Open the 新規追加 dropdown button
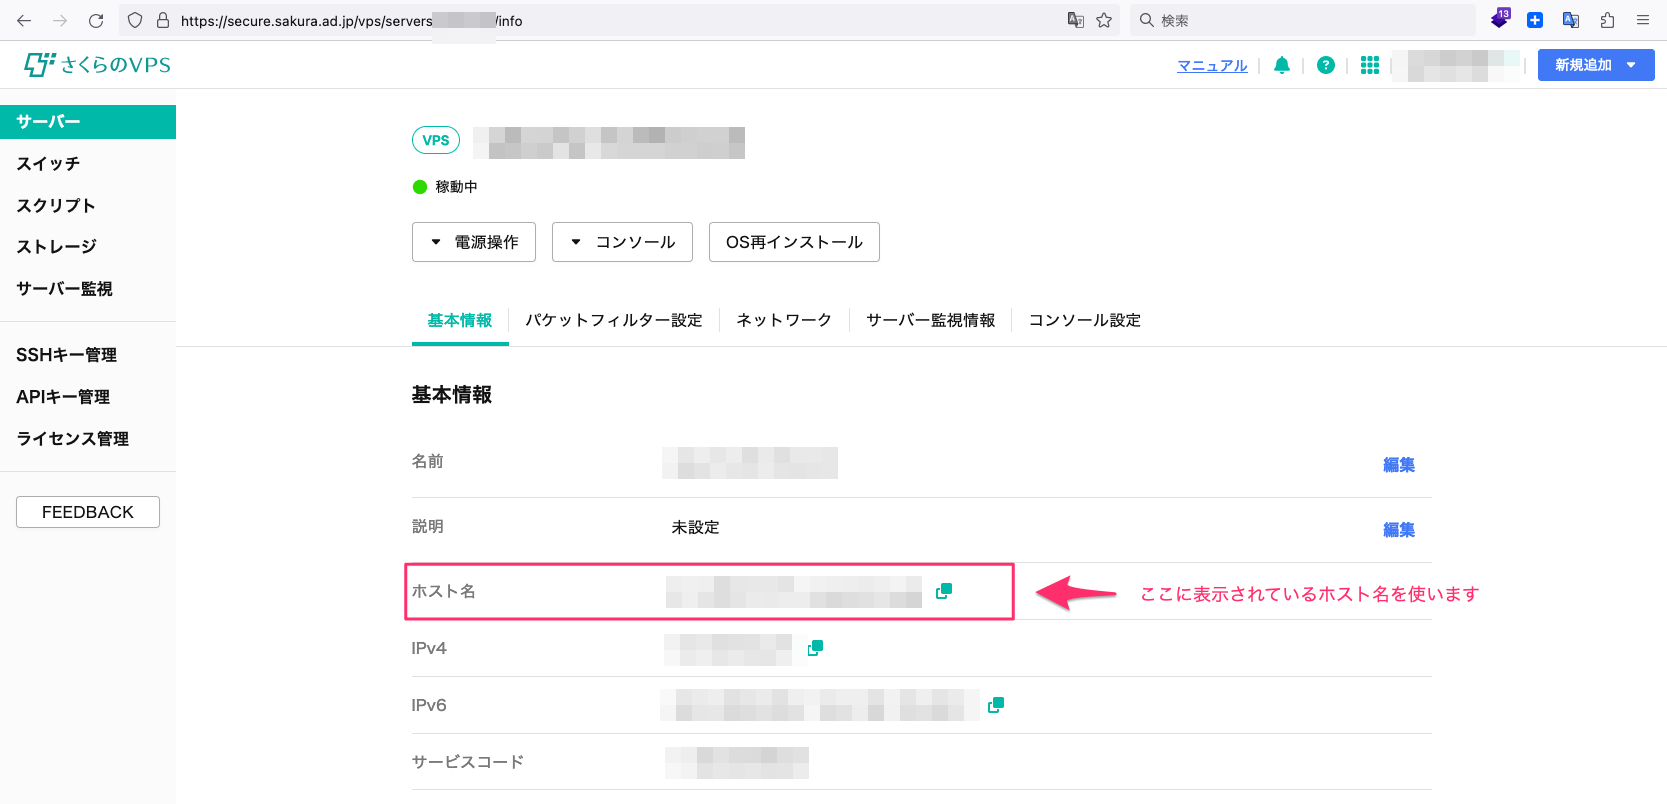 1595,65
